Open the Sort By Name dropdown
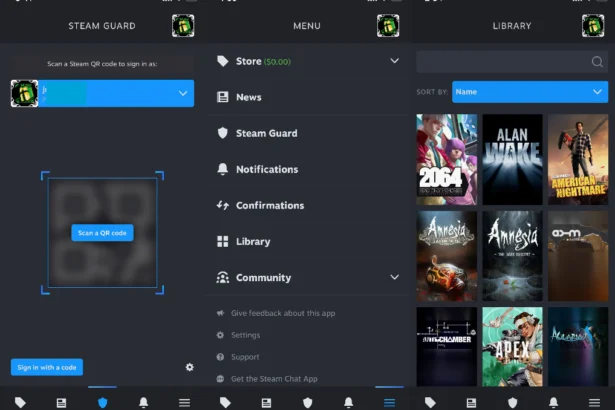Viewport: 615px width, 410px height. (x=530, y=92)
